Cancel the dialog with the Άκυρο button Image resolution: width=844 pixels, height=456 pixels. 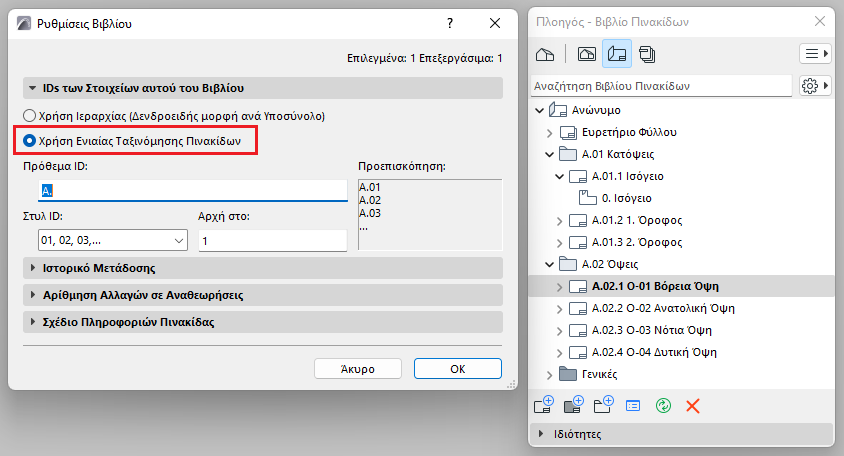coord(358,369)
